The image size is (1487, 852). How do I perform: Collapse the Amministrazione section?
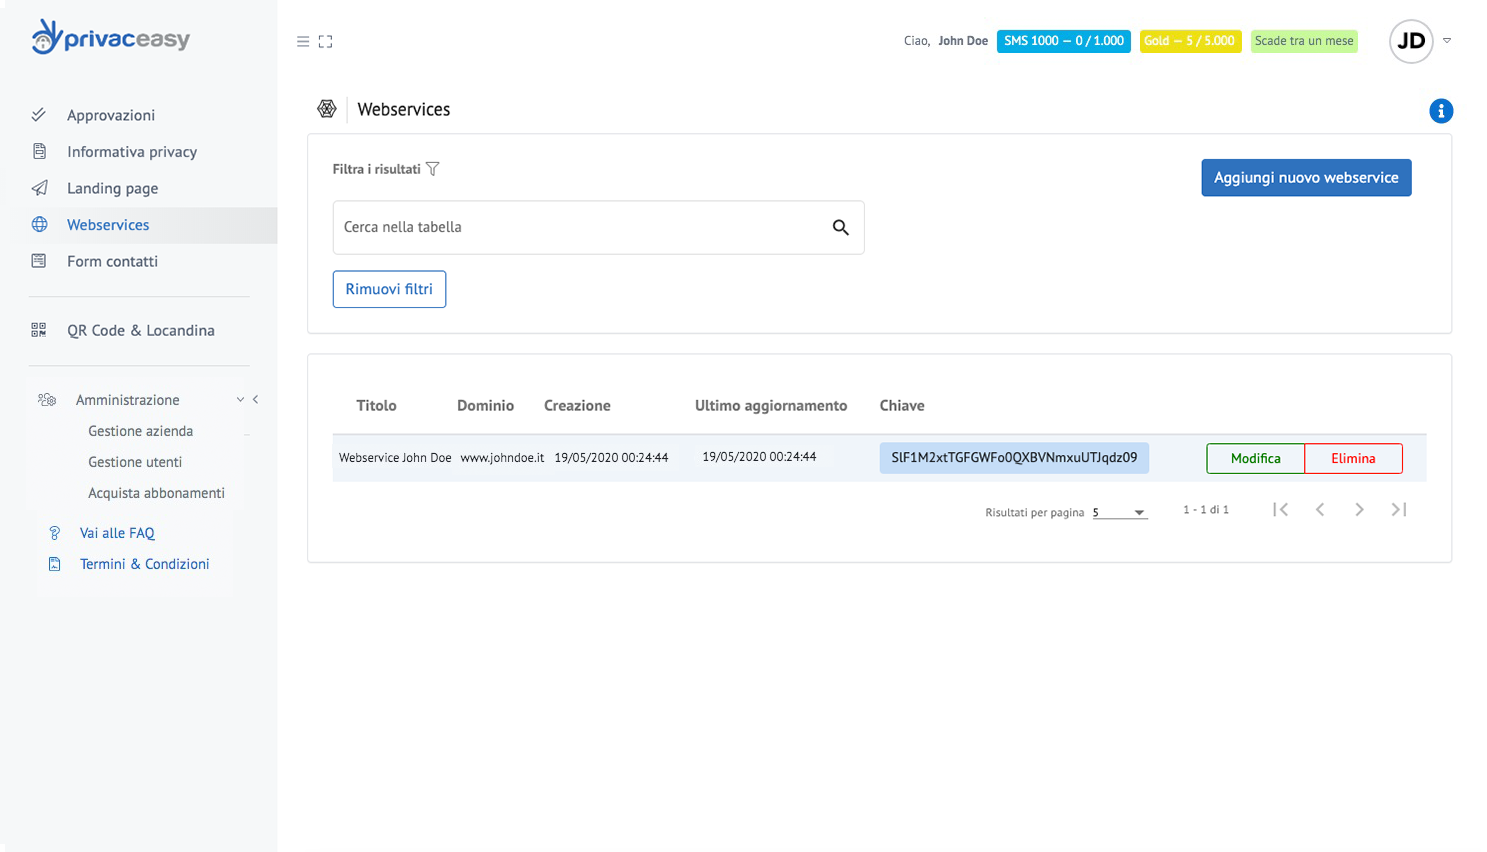[x=240, y=400]
